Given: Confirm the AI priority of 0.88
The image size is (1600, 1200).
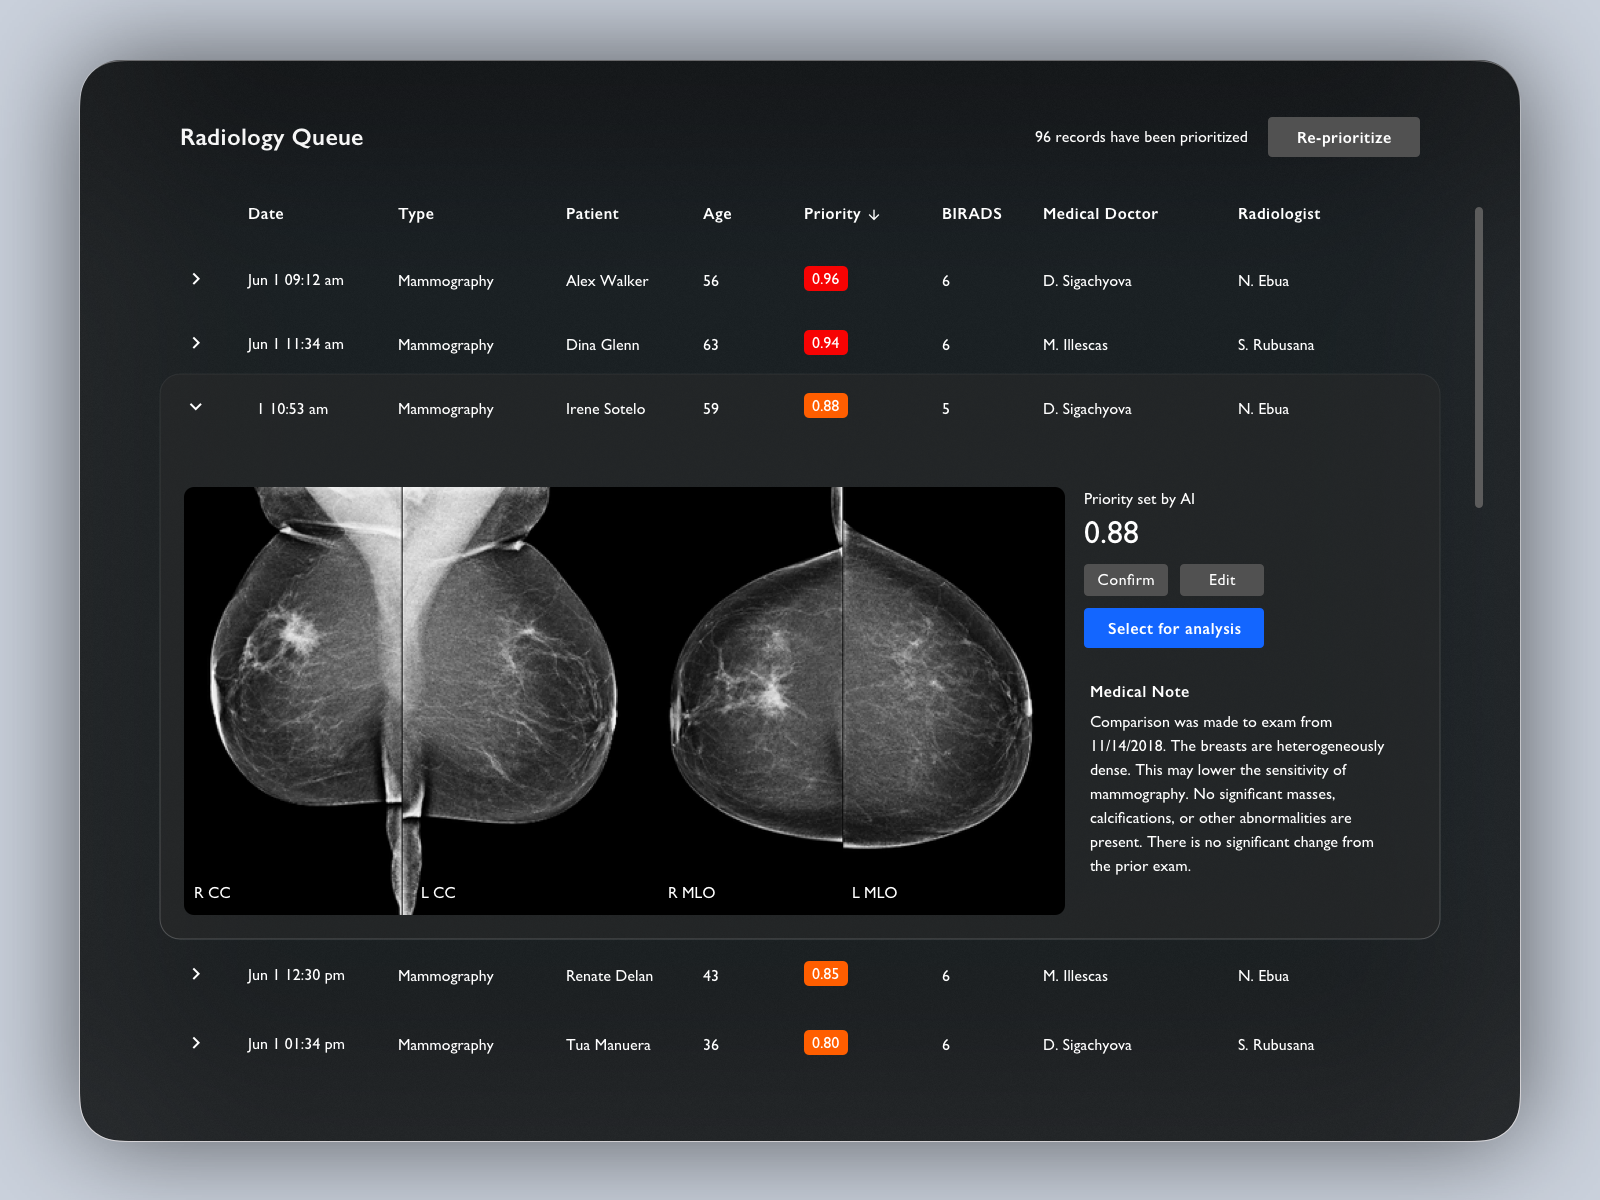Looking at the screenshot, I should tap(1125, 580).
